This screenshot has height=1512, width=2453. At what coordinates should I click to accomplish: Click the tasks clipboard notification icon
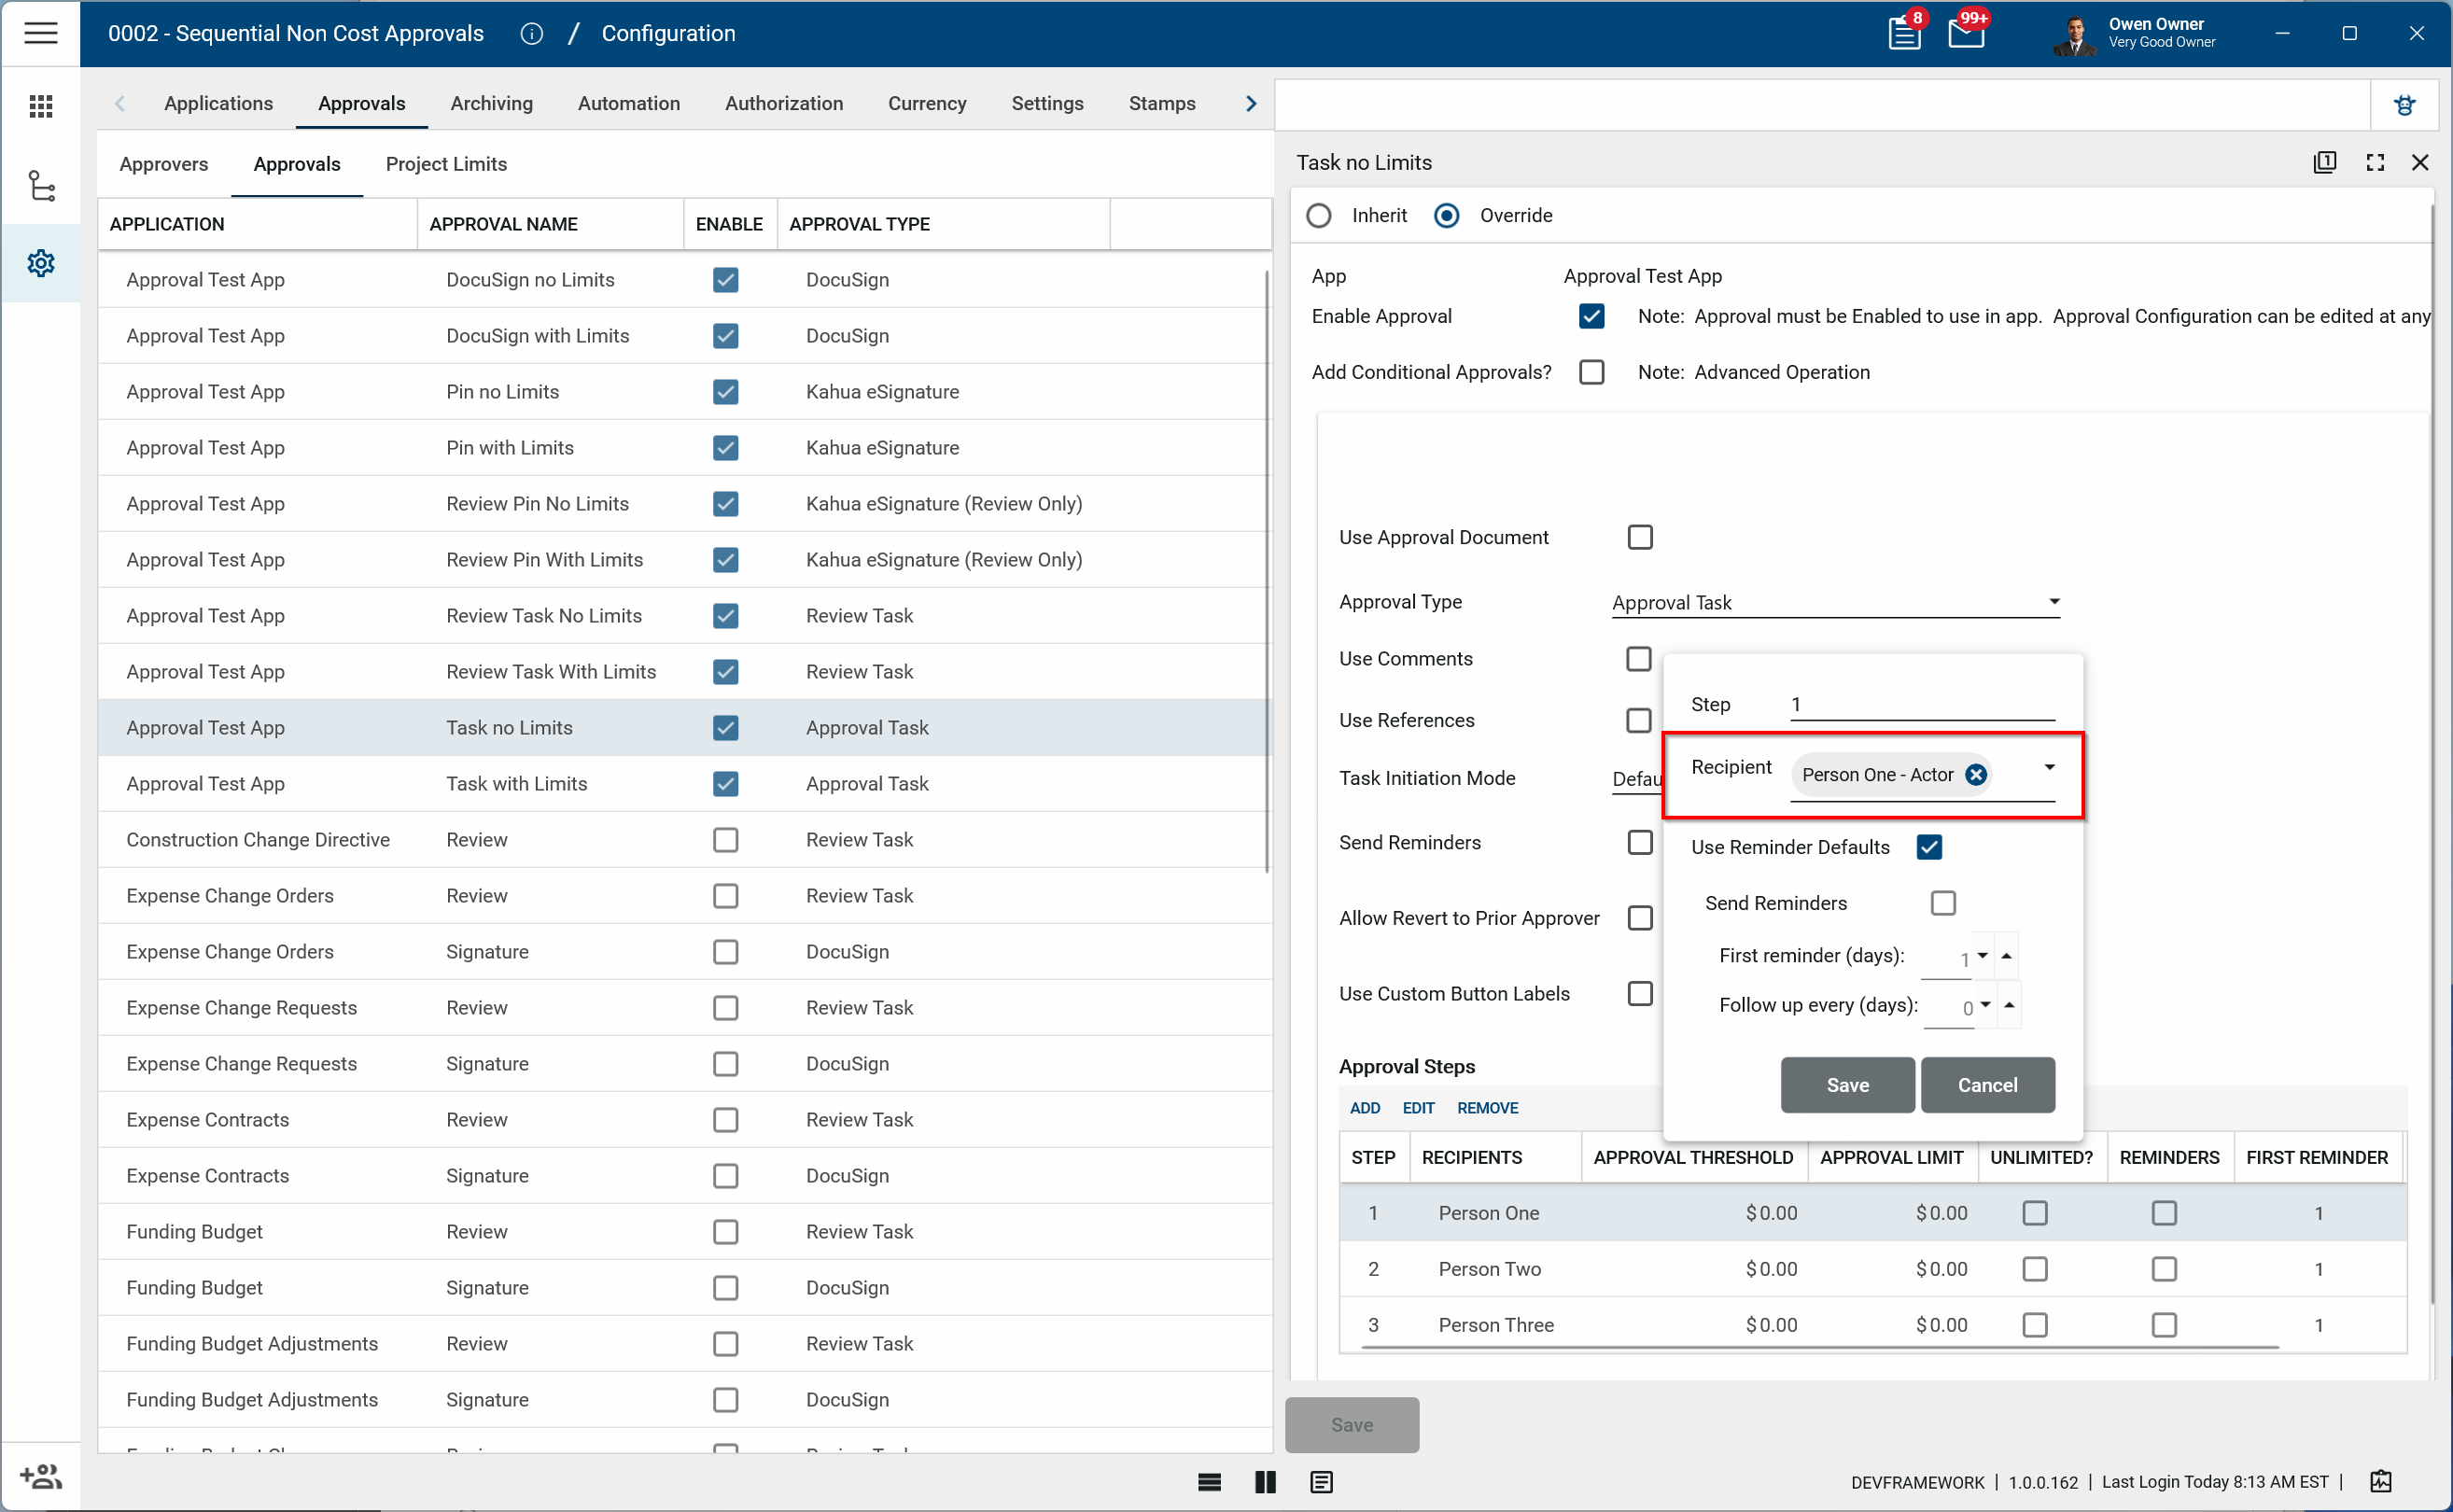pyautogui.click(x=1903, y=34)
